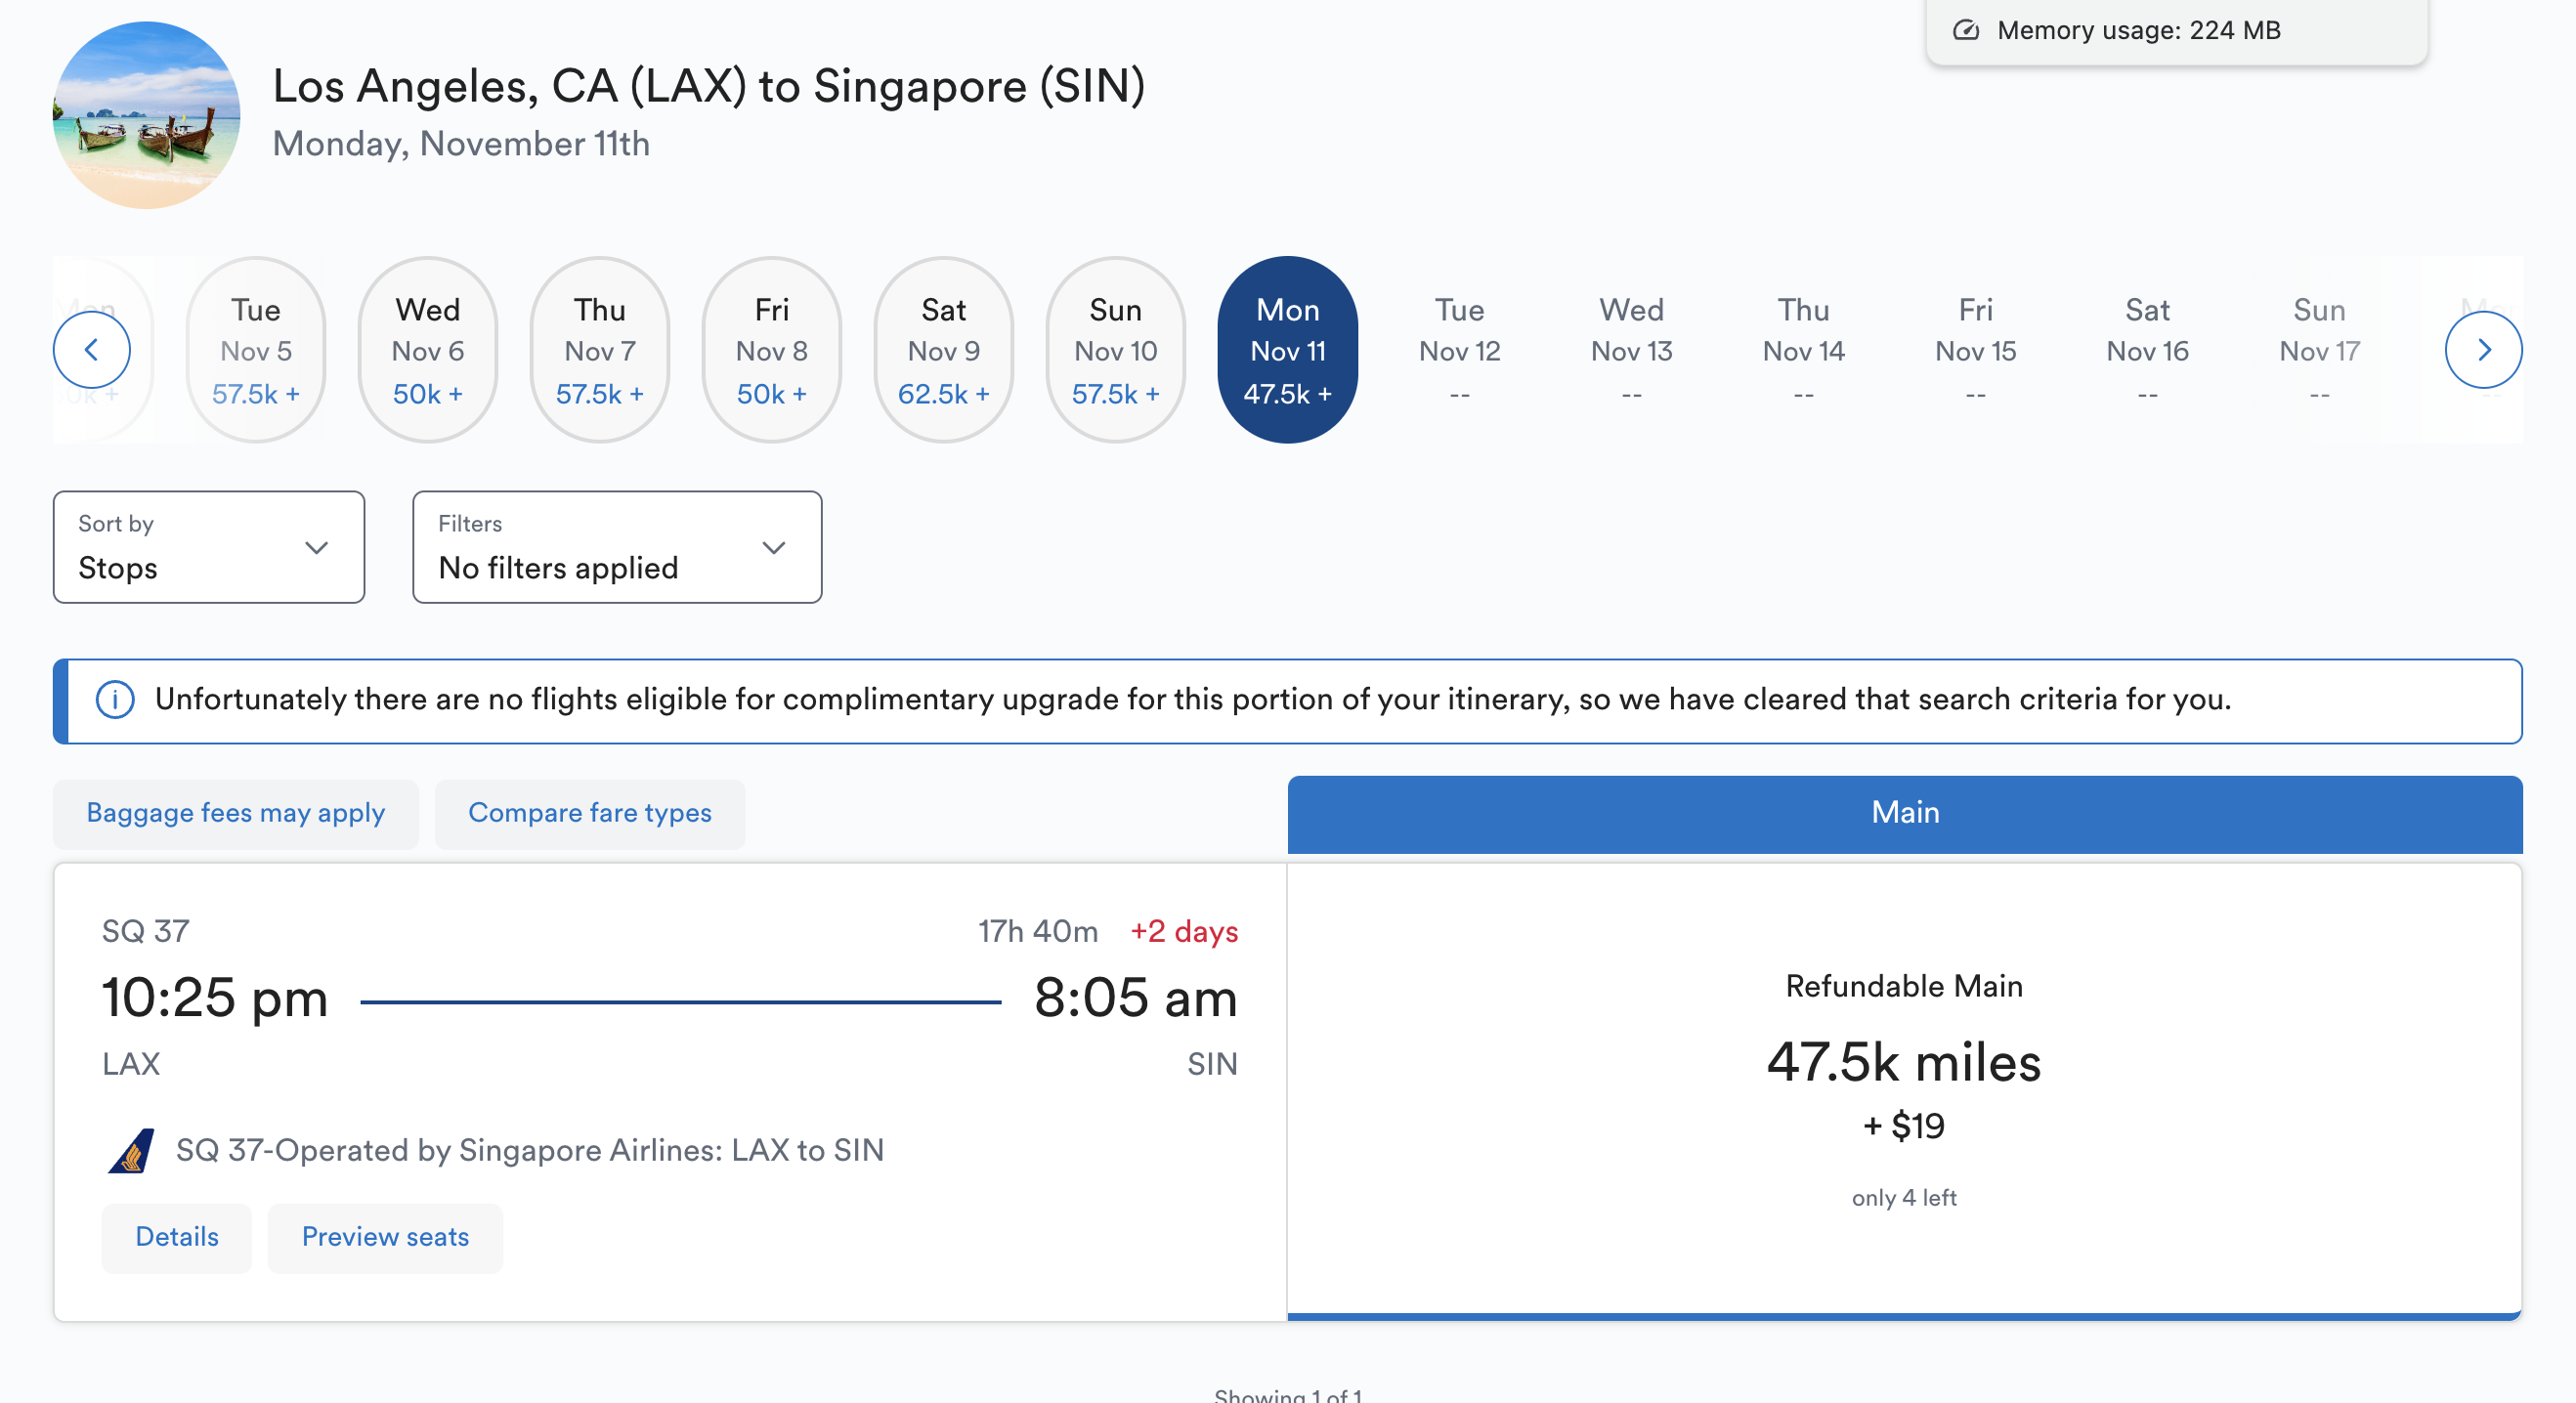Screen dimensions: 2576x1403
Task: Click the '+ $19' taxes and fees text
Action: [x=1904, y=1127]
